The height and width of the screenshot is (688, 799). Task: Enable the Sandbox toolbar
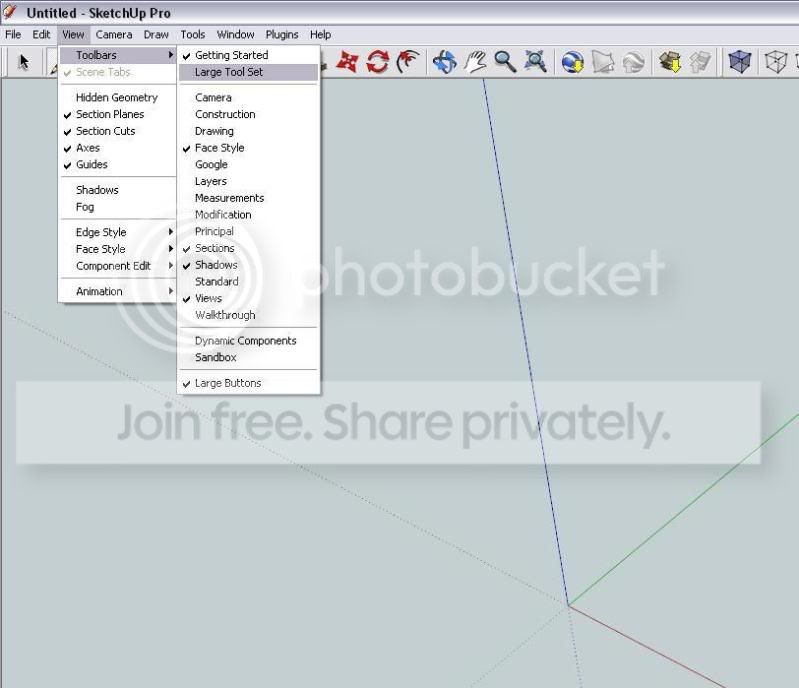pos(249,357)
